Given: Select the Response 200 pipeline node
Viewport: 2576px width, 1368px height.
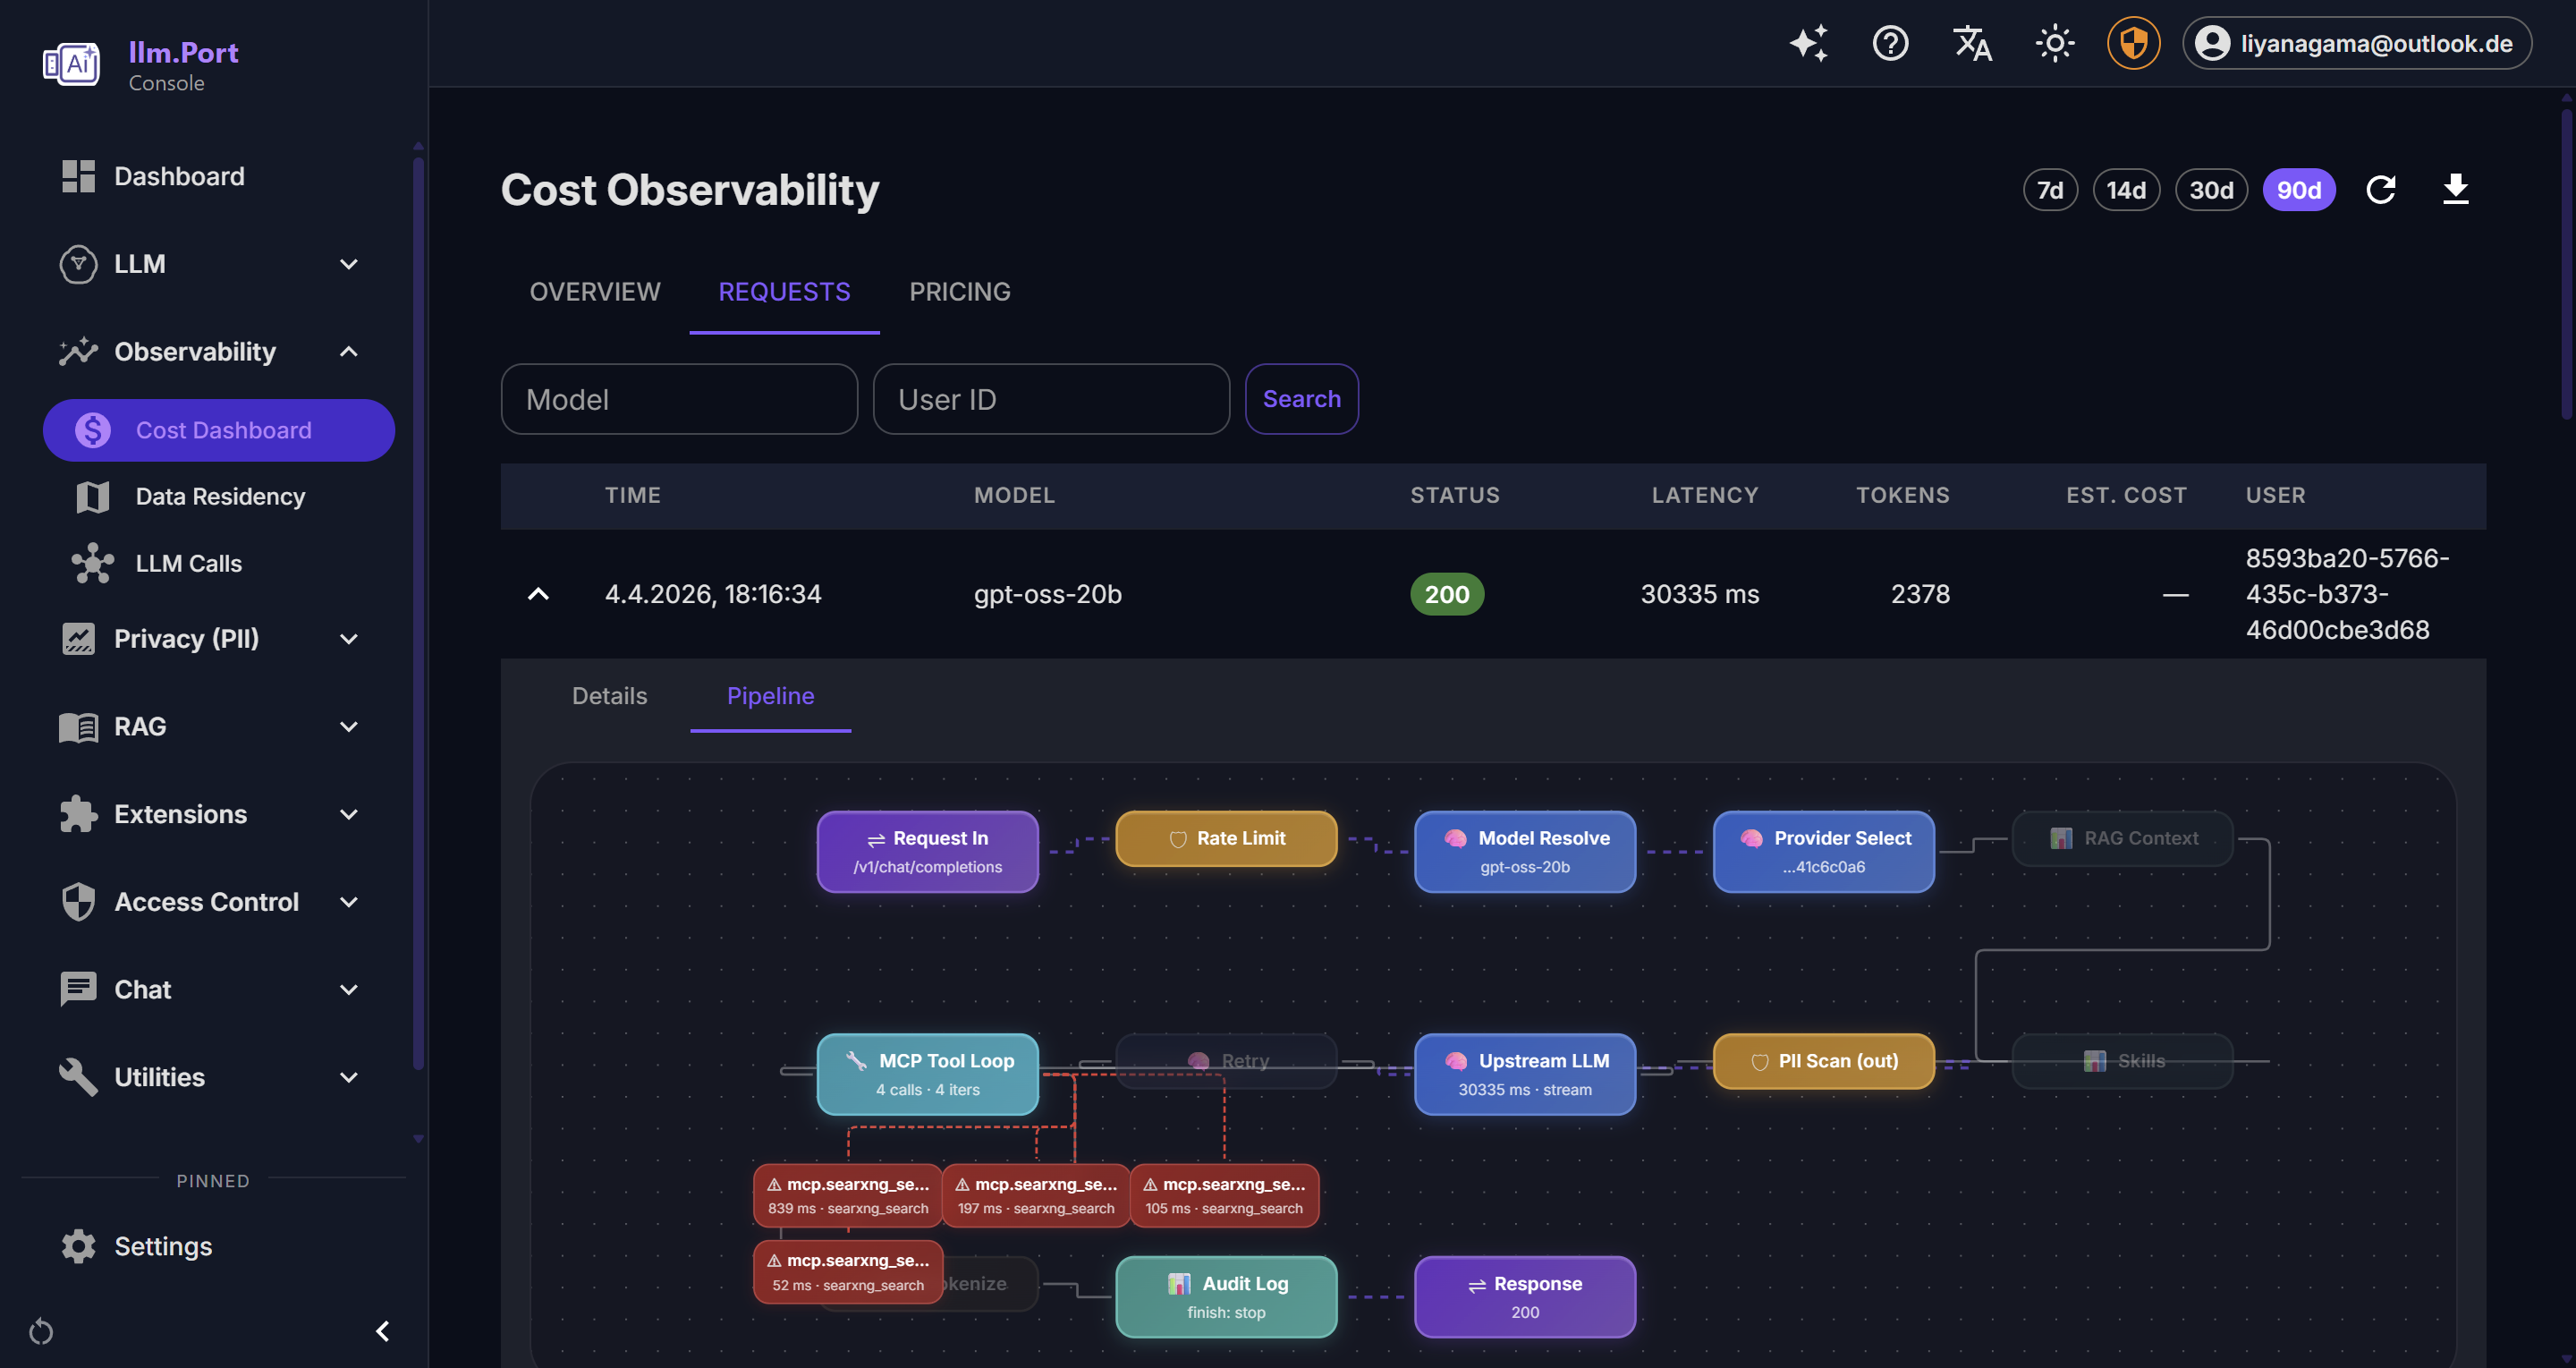Looking at the screenshot, I should tap(1525, 1298).
